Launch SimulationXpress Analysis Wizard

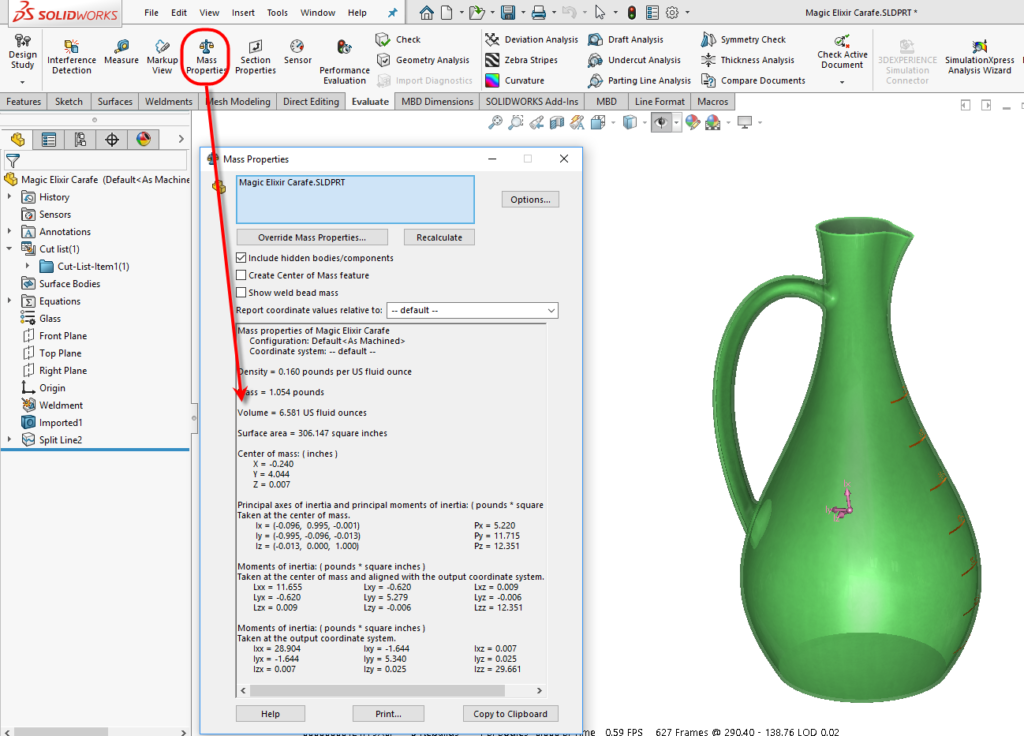(x=980, y=57)
